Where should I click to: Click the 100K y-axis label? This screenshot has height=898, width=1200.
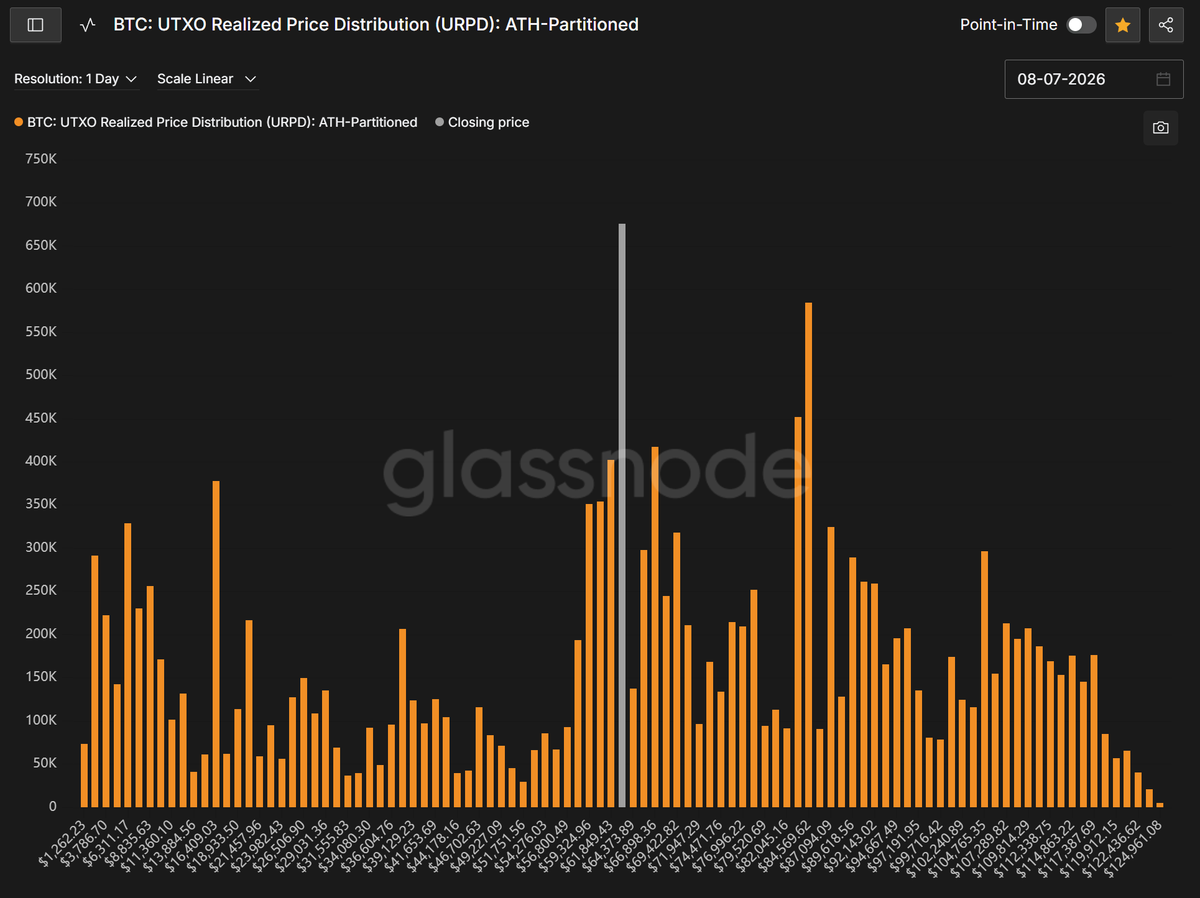pyautogui.click(x=43, y=721)
